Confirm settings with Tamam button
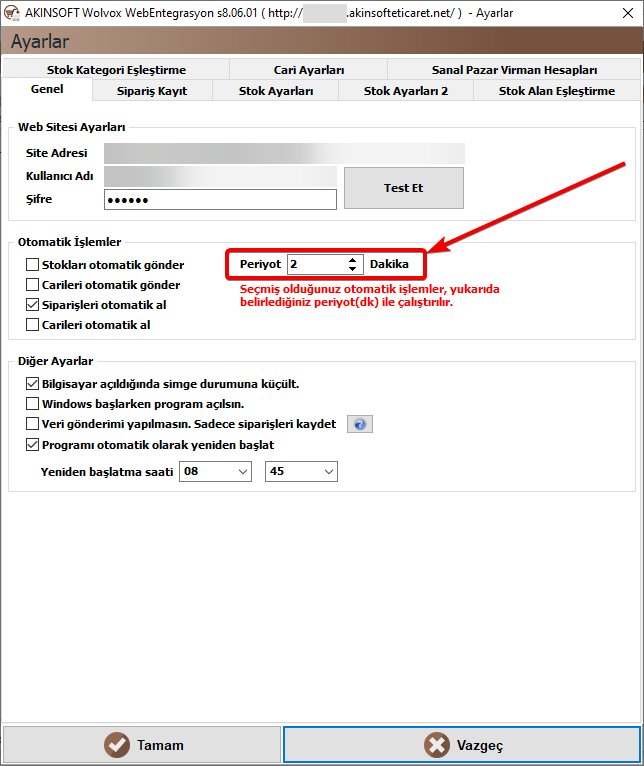The height and width of the screenshot is (766, 644). (x=142, y=745)
